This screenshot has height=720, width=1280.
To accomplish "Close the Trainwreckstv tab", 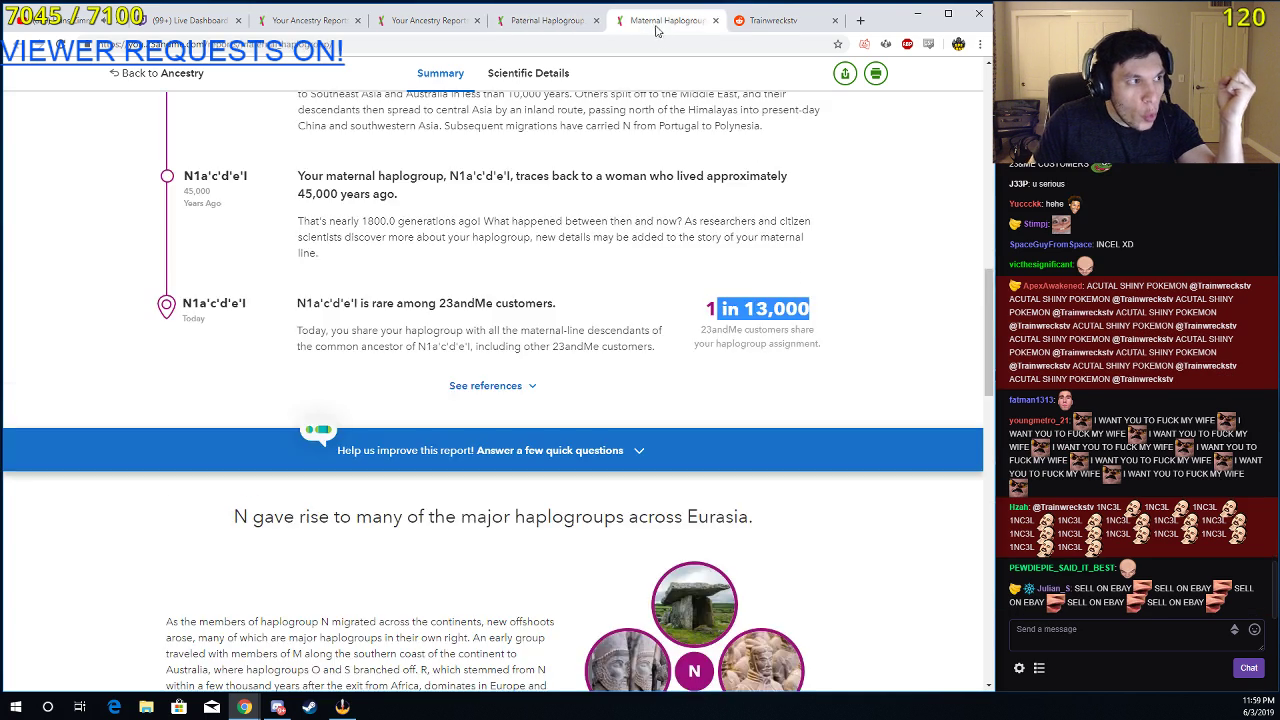I will 835,20.
